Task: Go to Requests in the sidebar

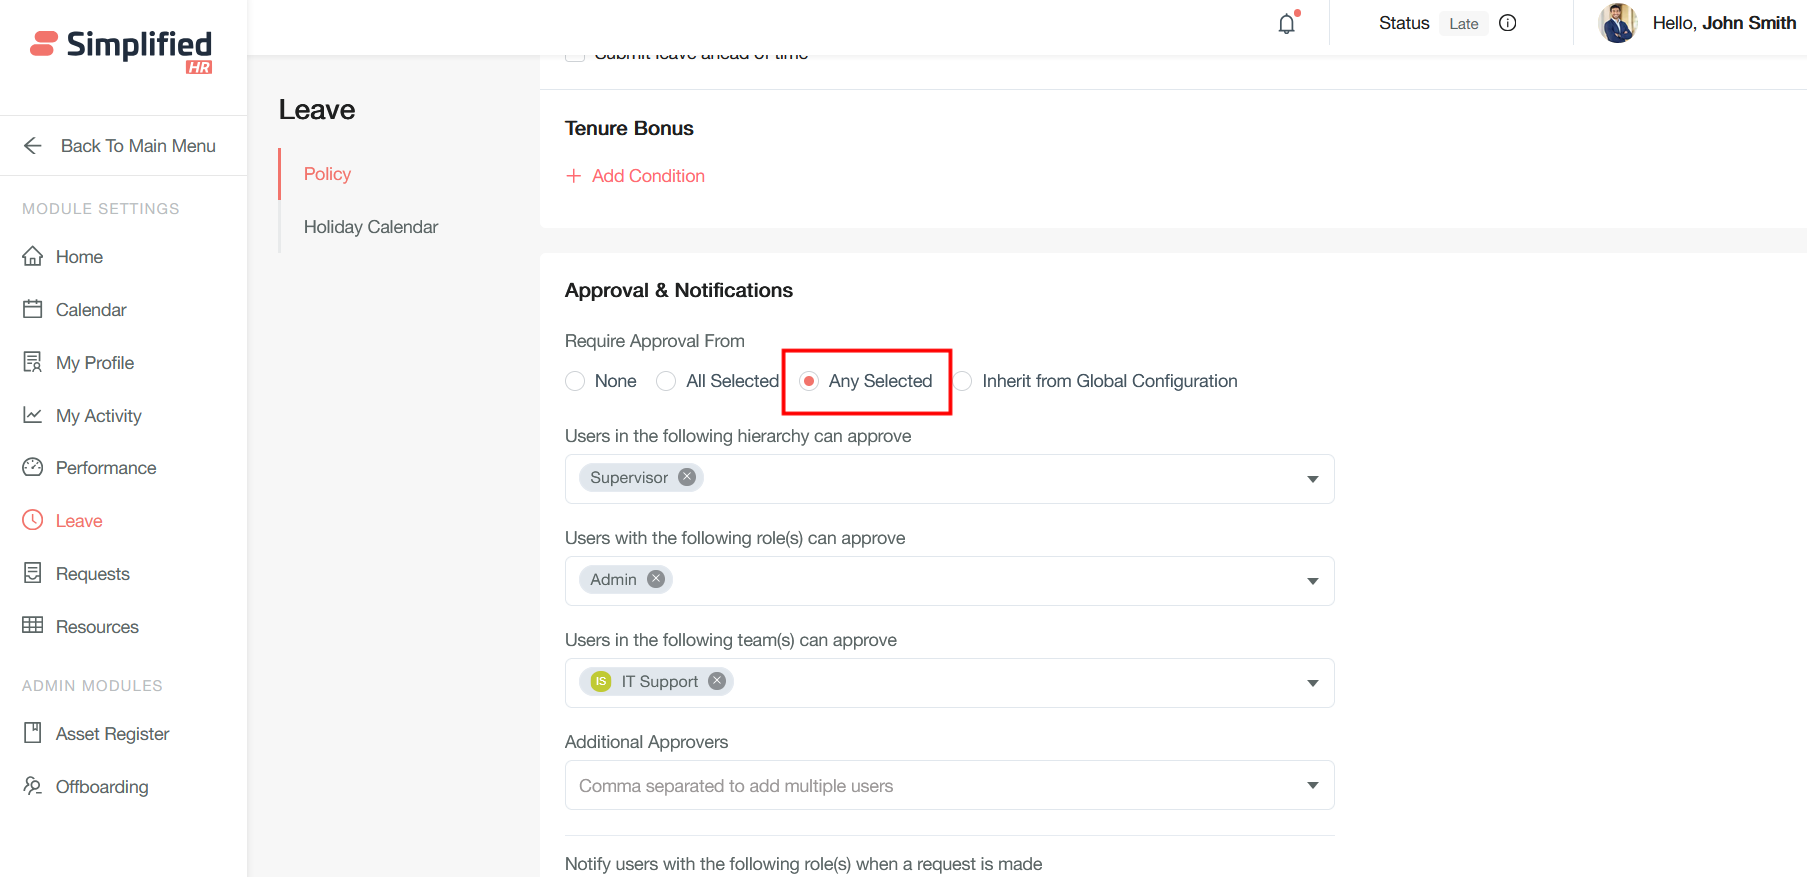Action: pyautogui.click(x=92, y=574)
